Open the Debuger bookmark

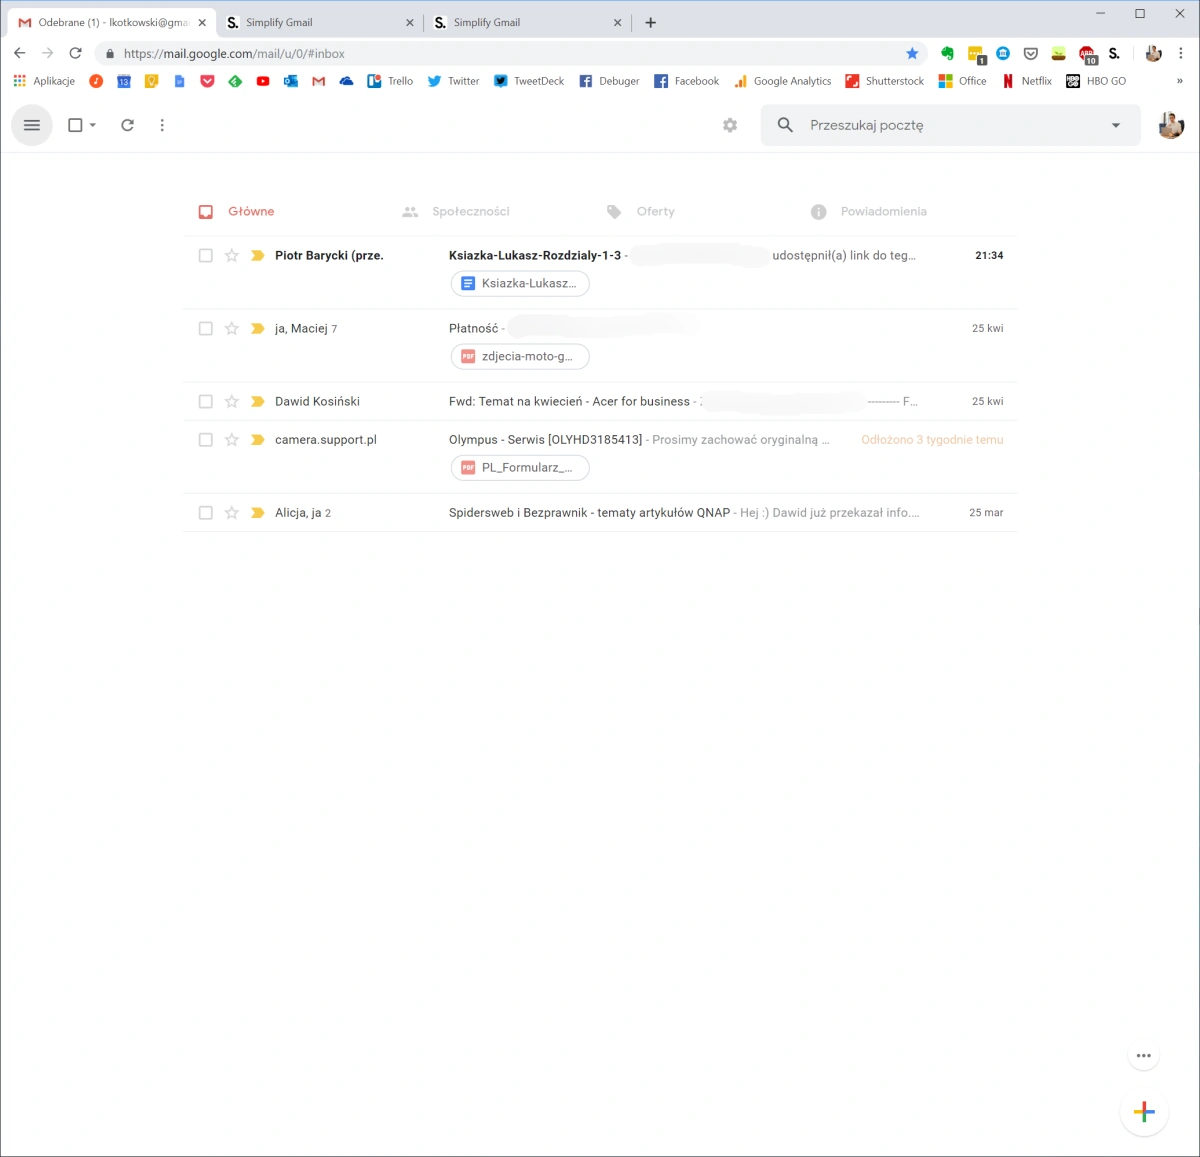click(609, 81)
